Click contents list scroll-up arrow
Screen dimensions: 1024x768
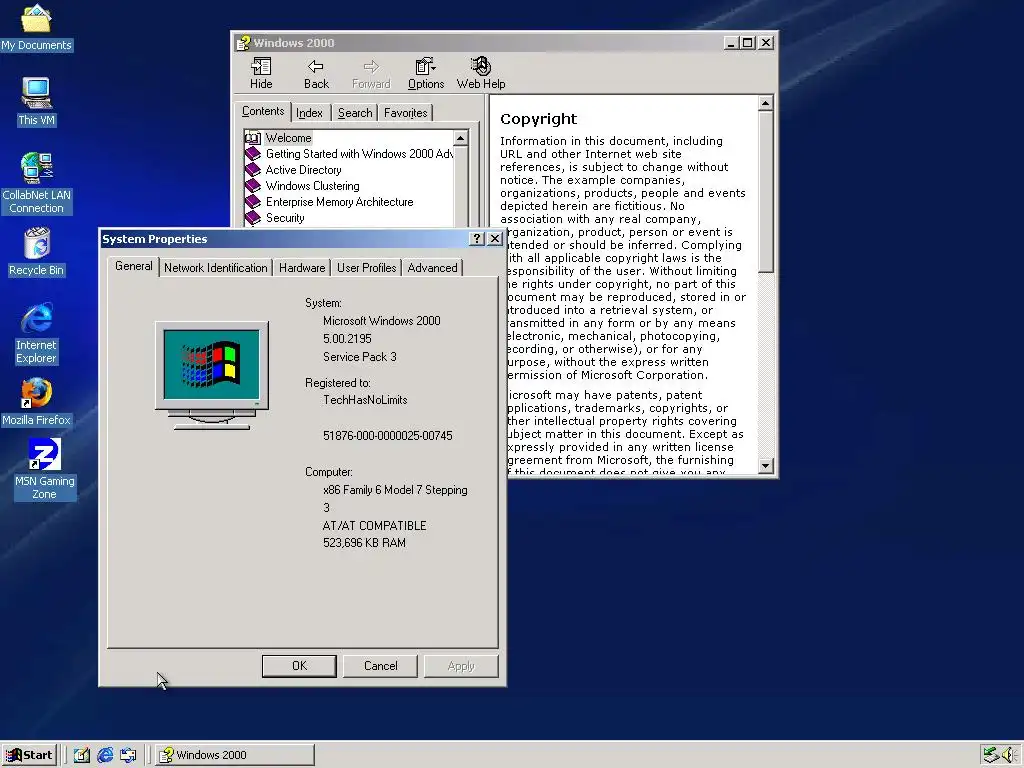tap(460, 138)
